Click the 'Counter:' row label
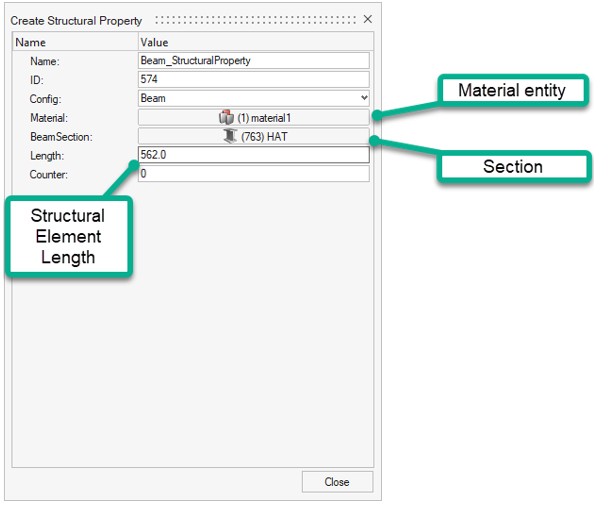The width and height of the screenshot is (598, 506). coord(48,174)
